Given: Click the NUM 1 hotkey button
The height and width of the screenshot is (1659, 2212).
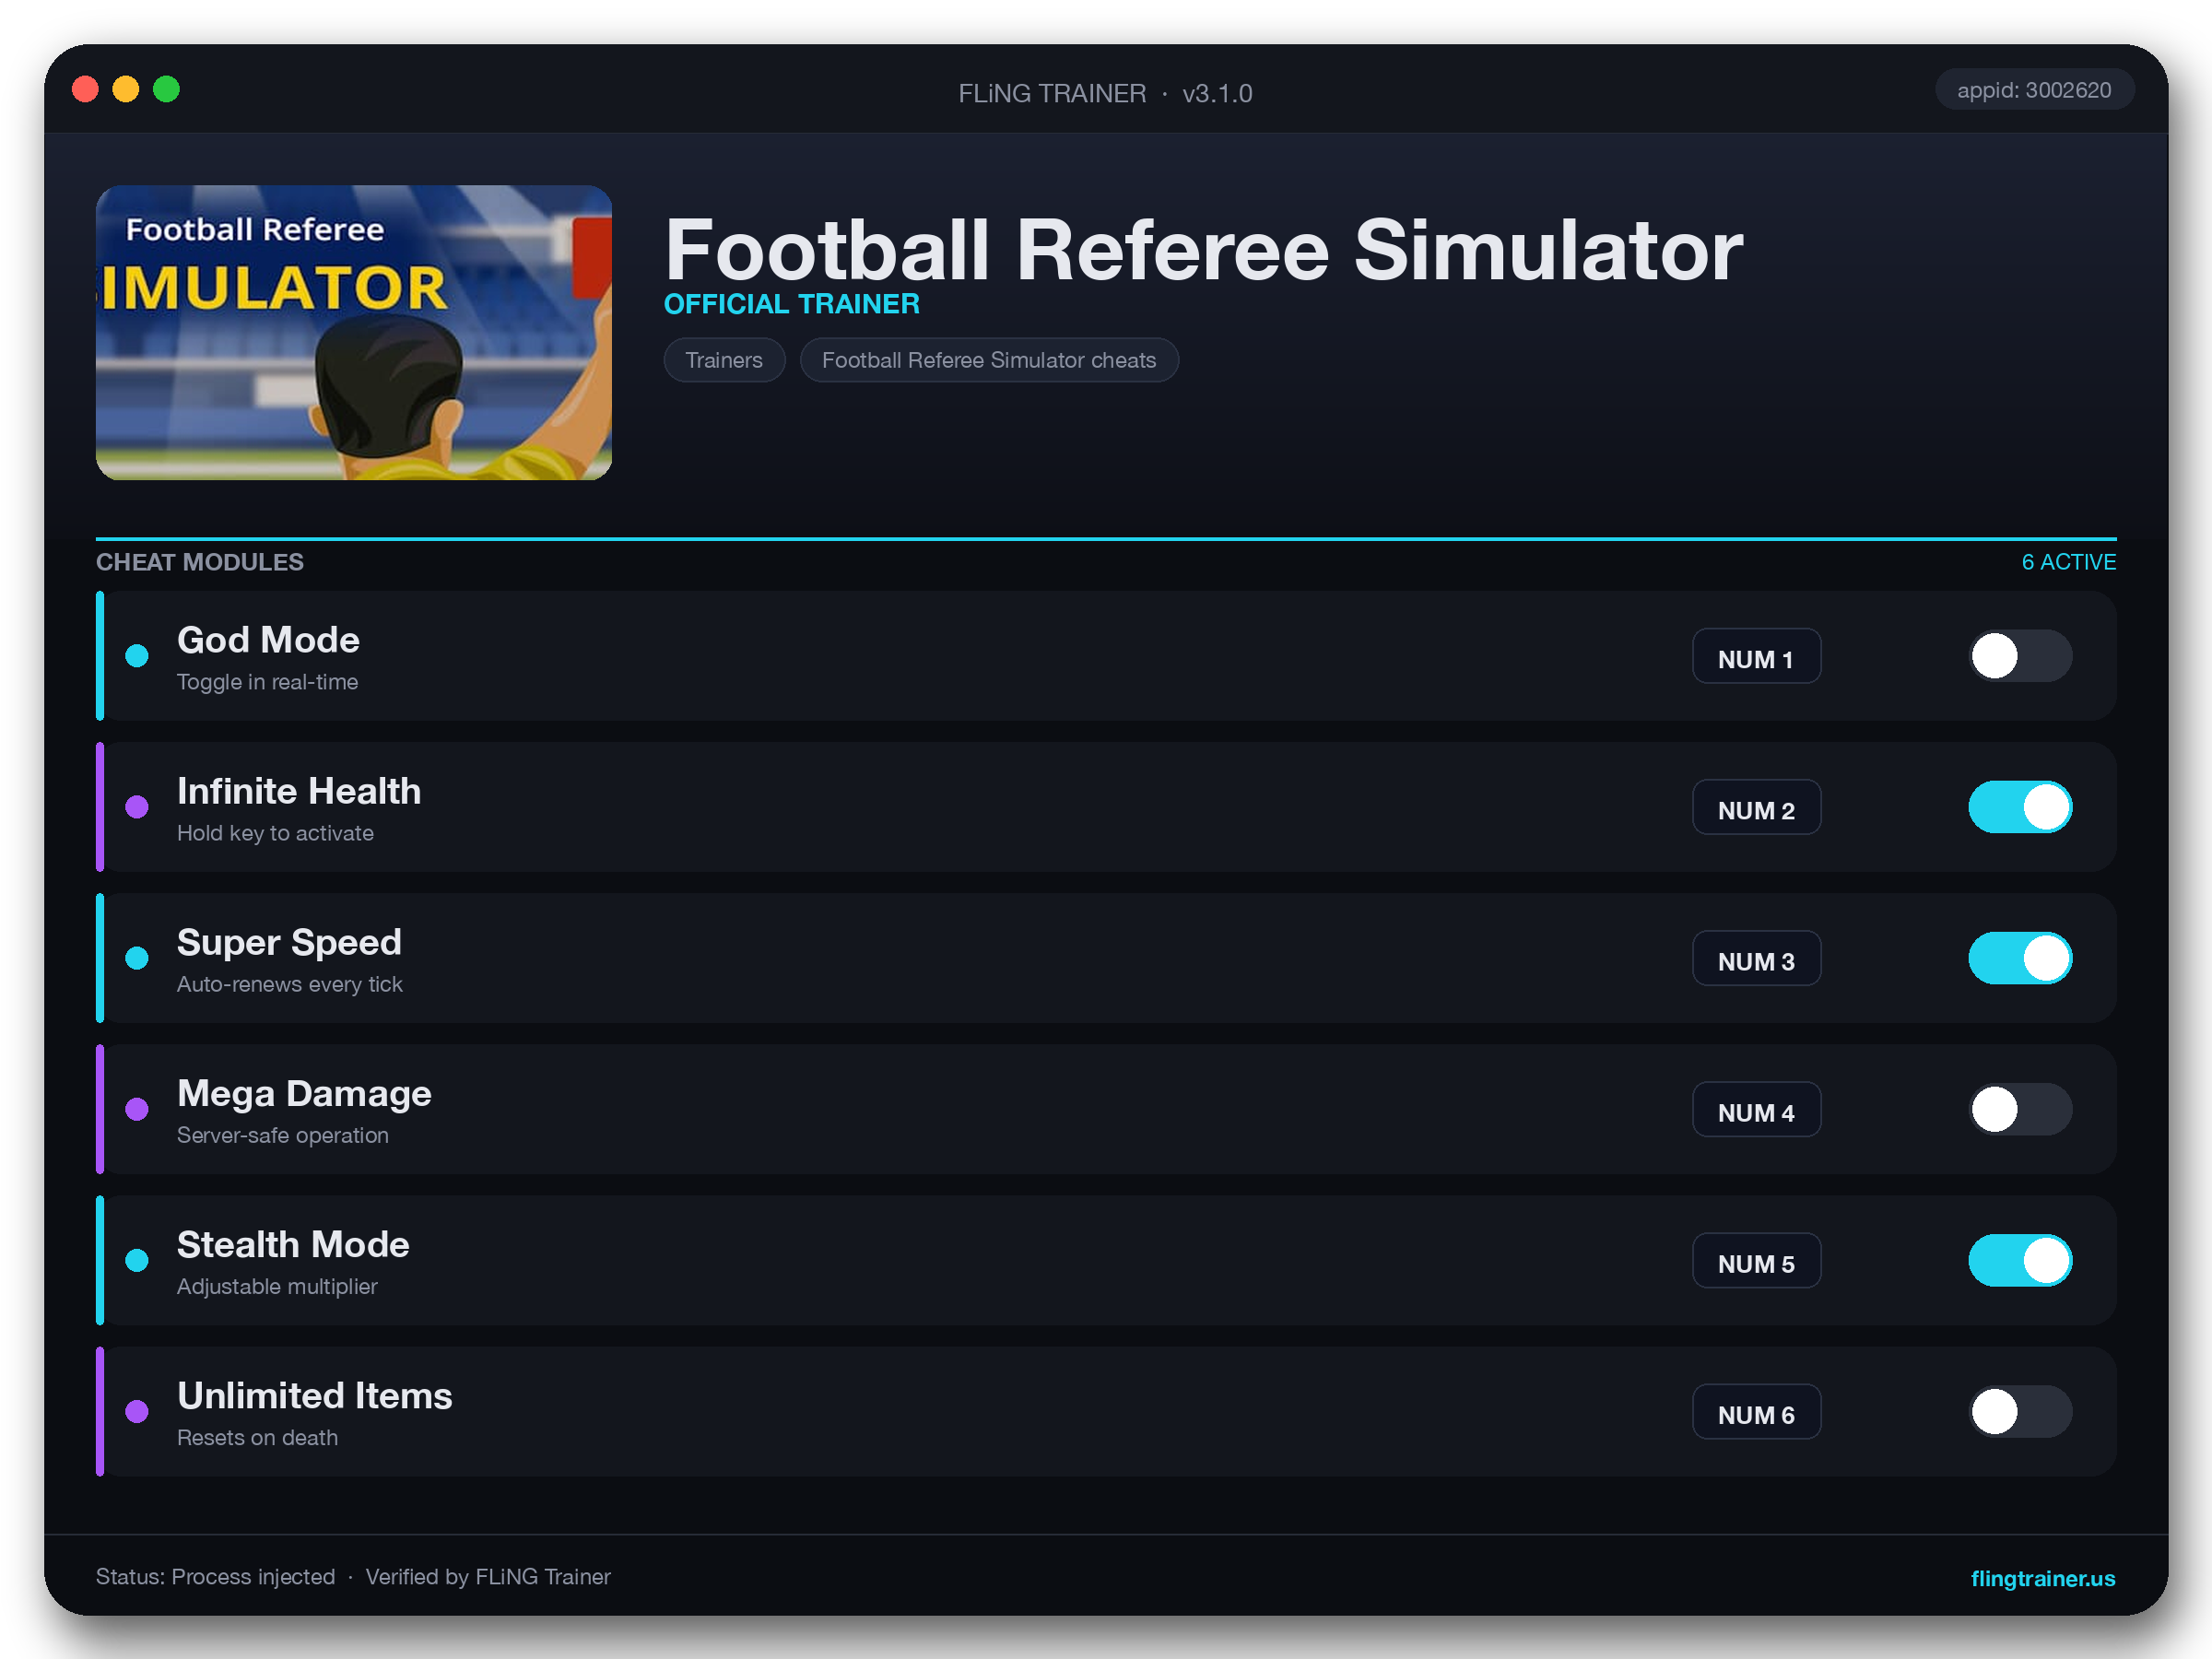Looking at the screenshot, I should point(1756,657).
